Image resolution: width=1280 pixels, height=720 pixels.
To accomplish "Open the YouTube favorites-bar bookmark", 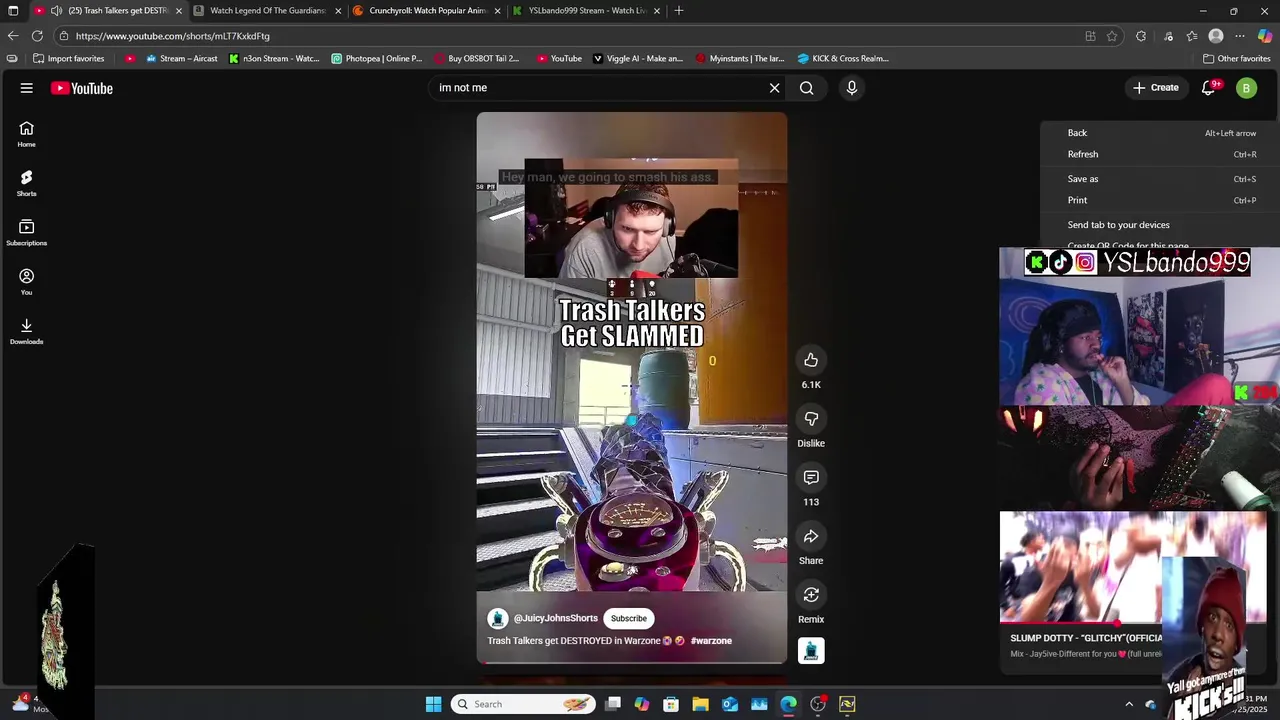I will click(559, 59).
